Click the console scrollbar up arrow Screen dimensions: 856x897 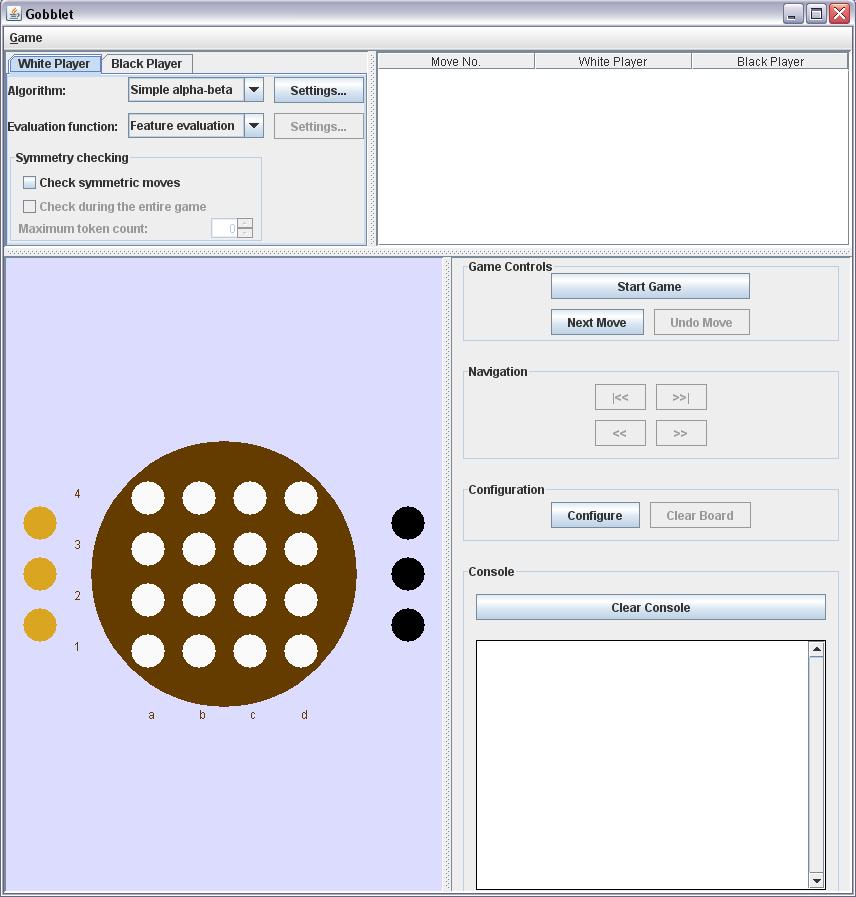(817, 649)
